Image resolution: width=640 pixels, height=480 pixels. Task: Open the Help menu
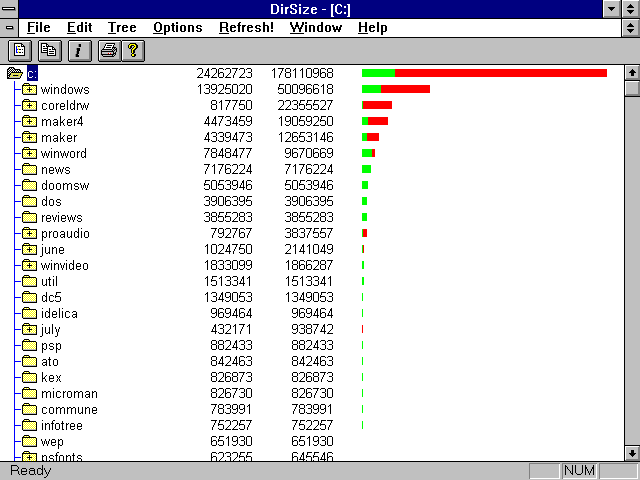coord(372,27)
